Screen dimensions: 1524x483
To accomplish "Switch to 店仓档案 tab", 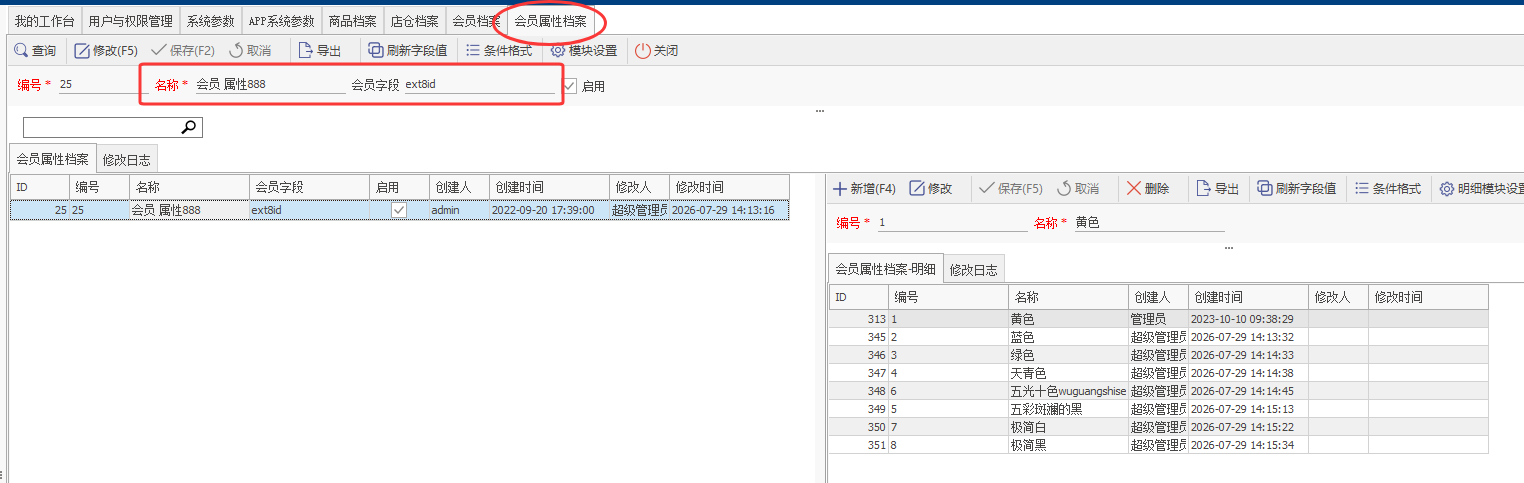I will pyautogui.click(x=414, y=21).
